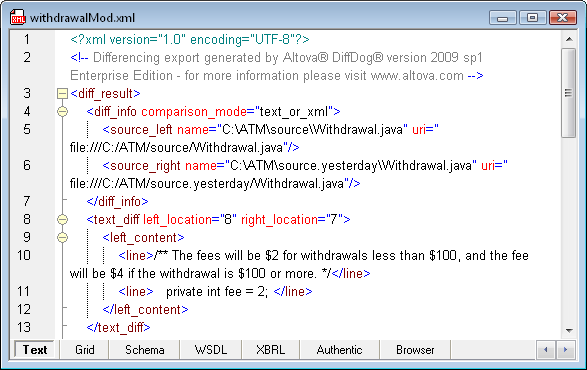Collapse the diff_info node on line 4

click(x=63, y=112)
